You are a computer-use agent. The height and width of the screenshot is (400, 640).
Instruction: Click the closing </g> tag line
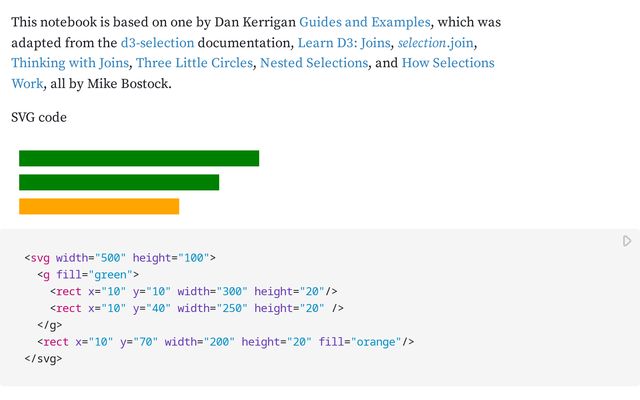pyautogui.click(x=50, y=326)
